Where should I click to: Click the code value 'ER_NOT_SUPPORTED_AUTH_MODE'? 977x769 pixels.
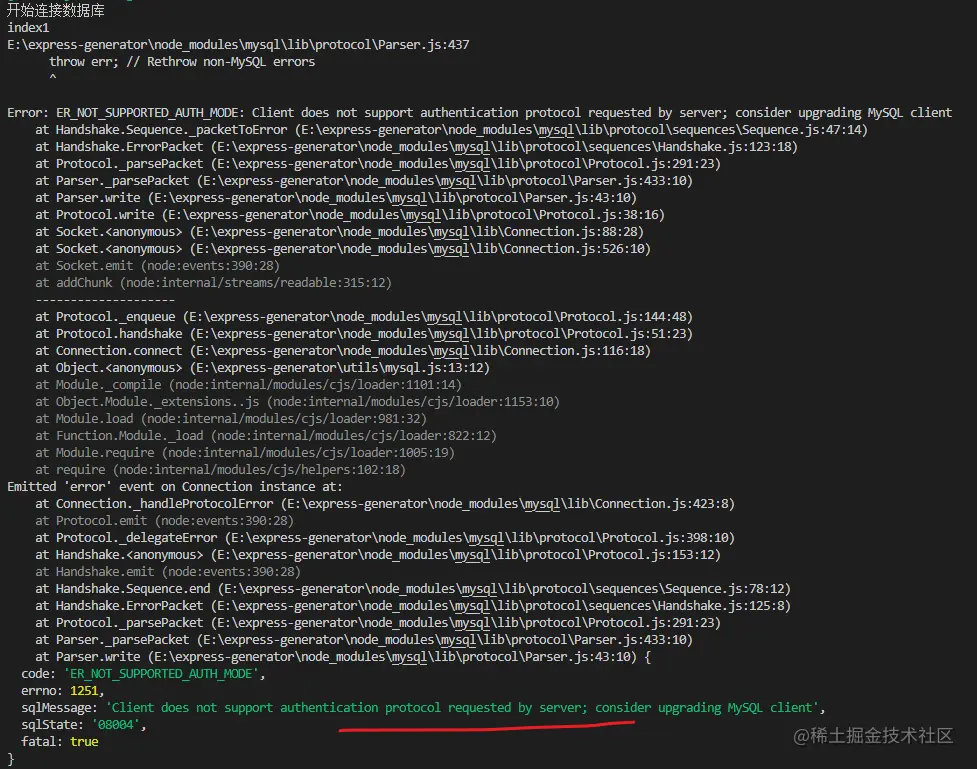tap(161, 674)
